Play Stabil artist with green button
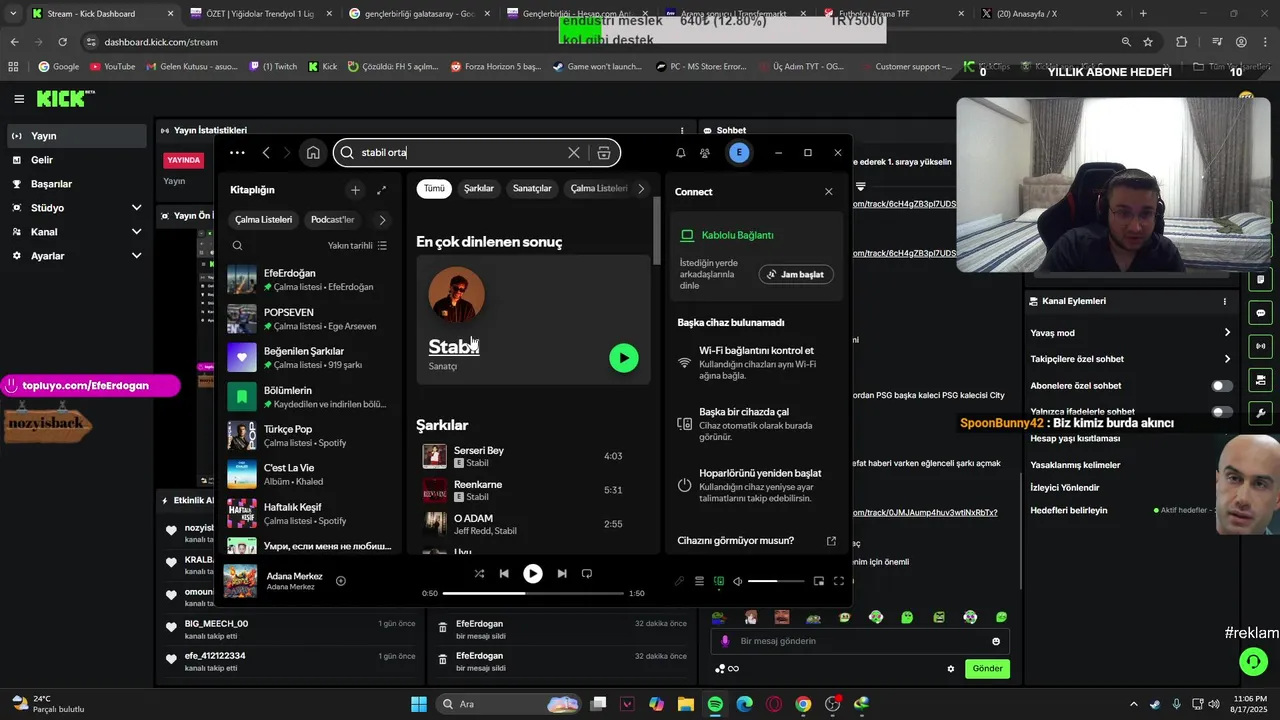The height and width of the screenshot is (720, 1280). click(x=624, y=358)
